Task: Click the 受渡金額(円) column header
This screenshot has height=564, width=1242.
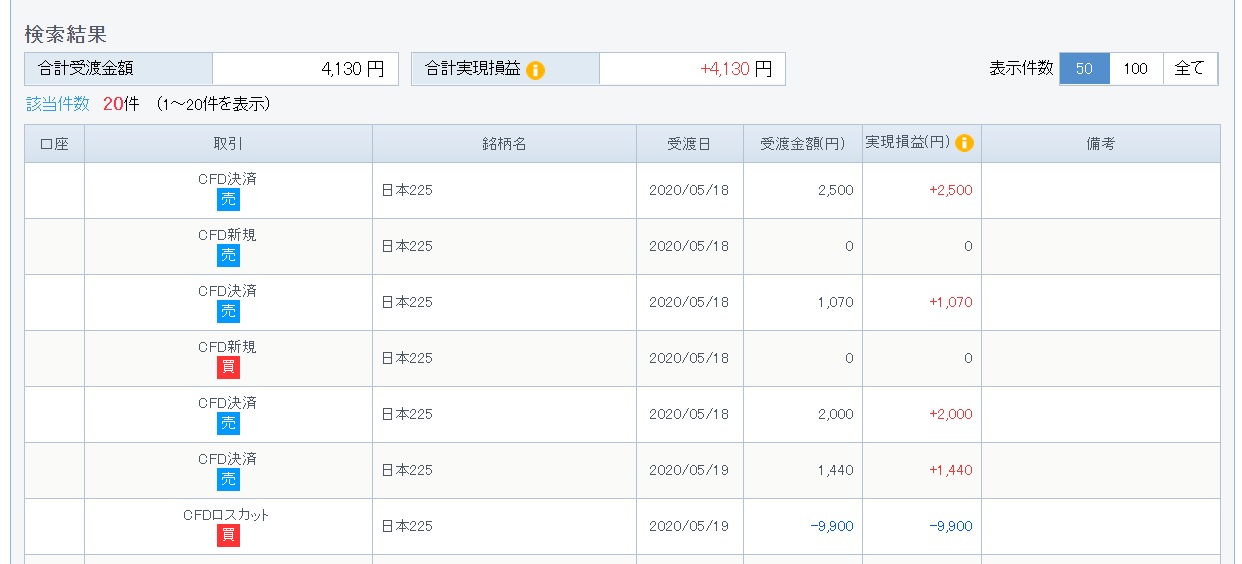Action: (x=802, y=144)
